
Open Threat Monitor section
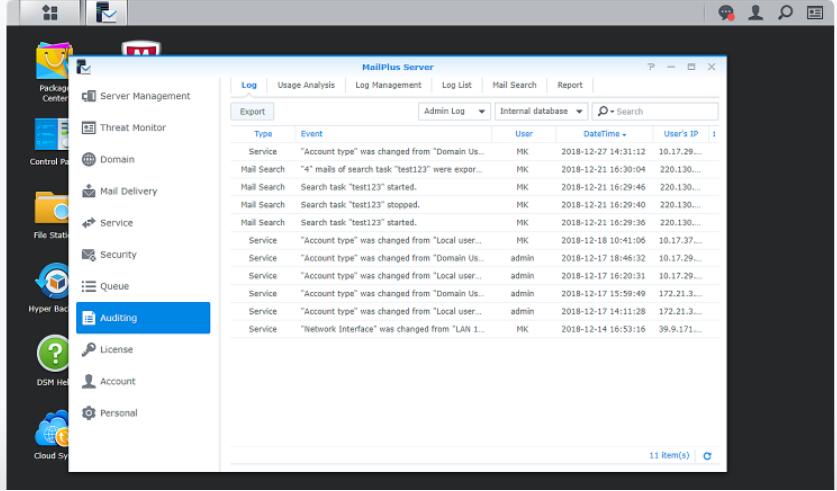(143, 128)
